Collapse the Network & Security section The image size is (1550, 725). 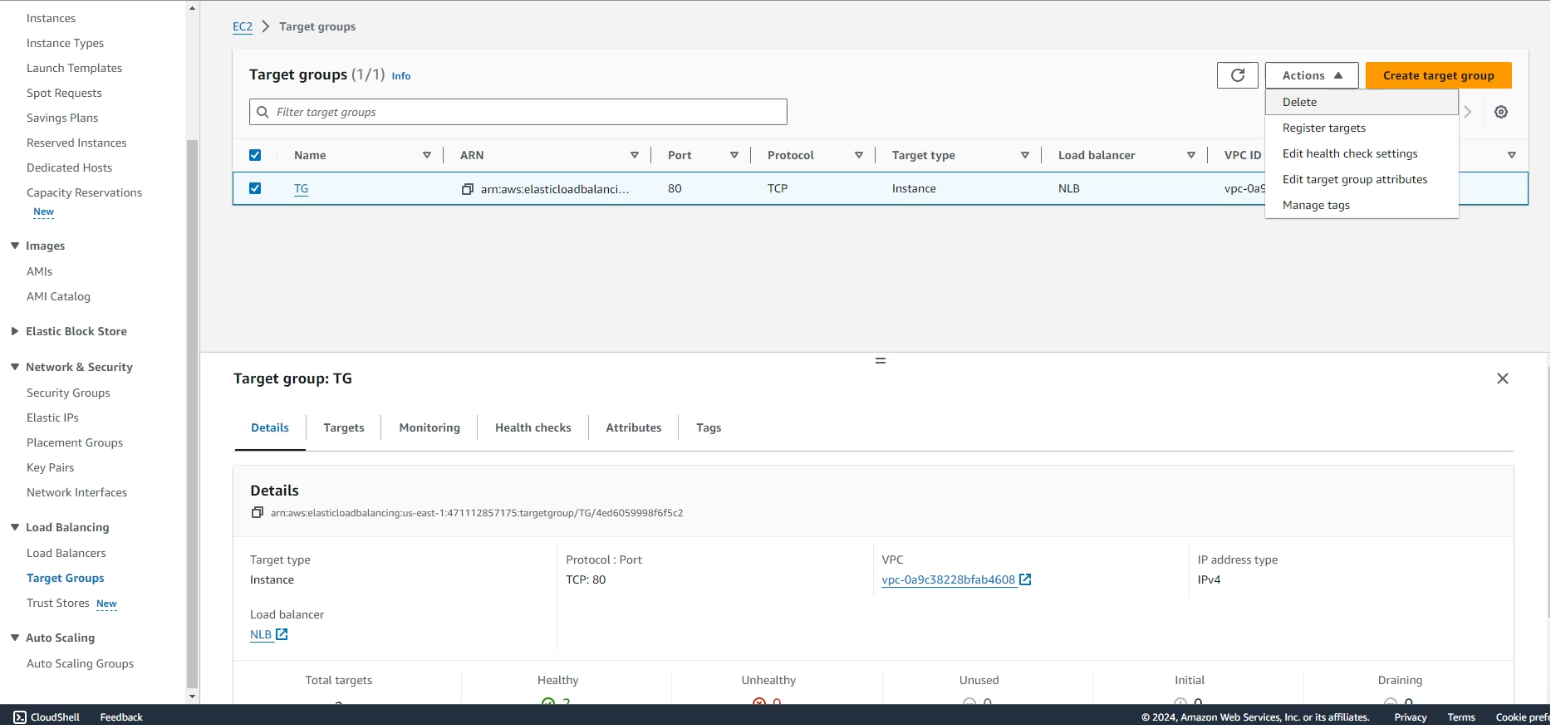(x=15, y=367)
